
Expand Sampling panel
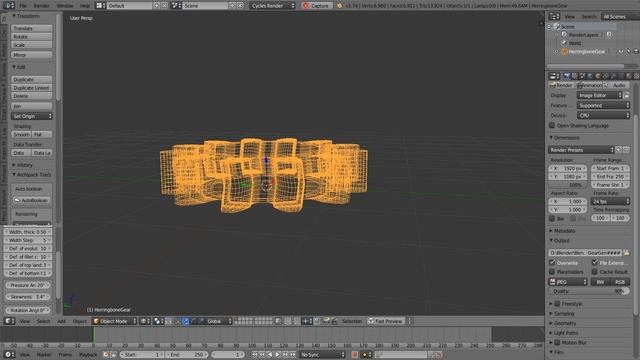[x=562, y=313]
